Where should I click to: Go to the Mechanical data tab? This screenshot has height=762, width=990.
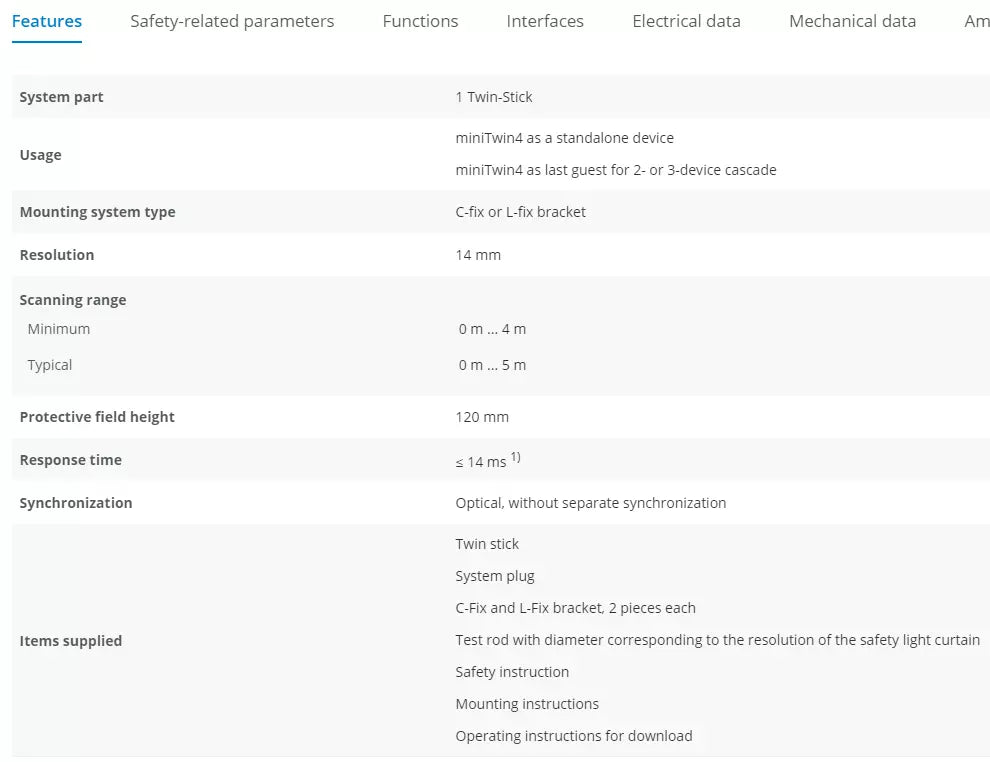pyautogui.click(x=852, y=21)
